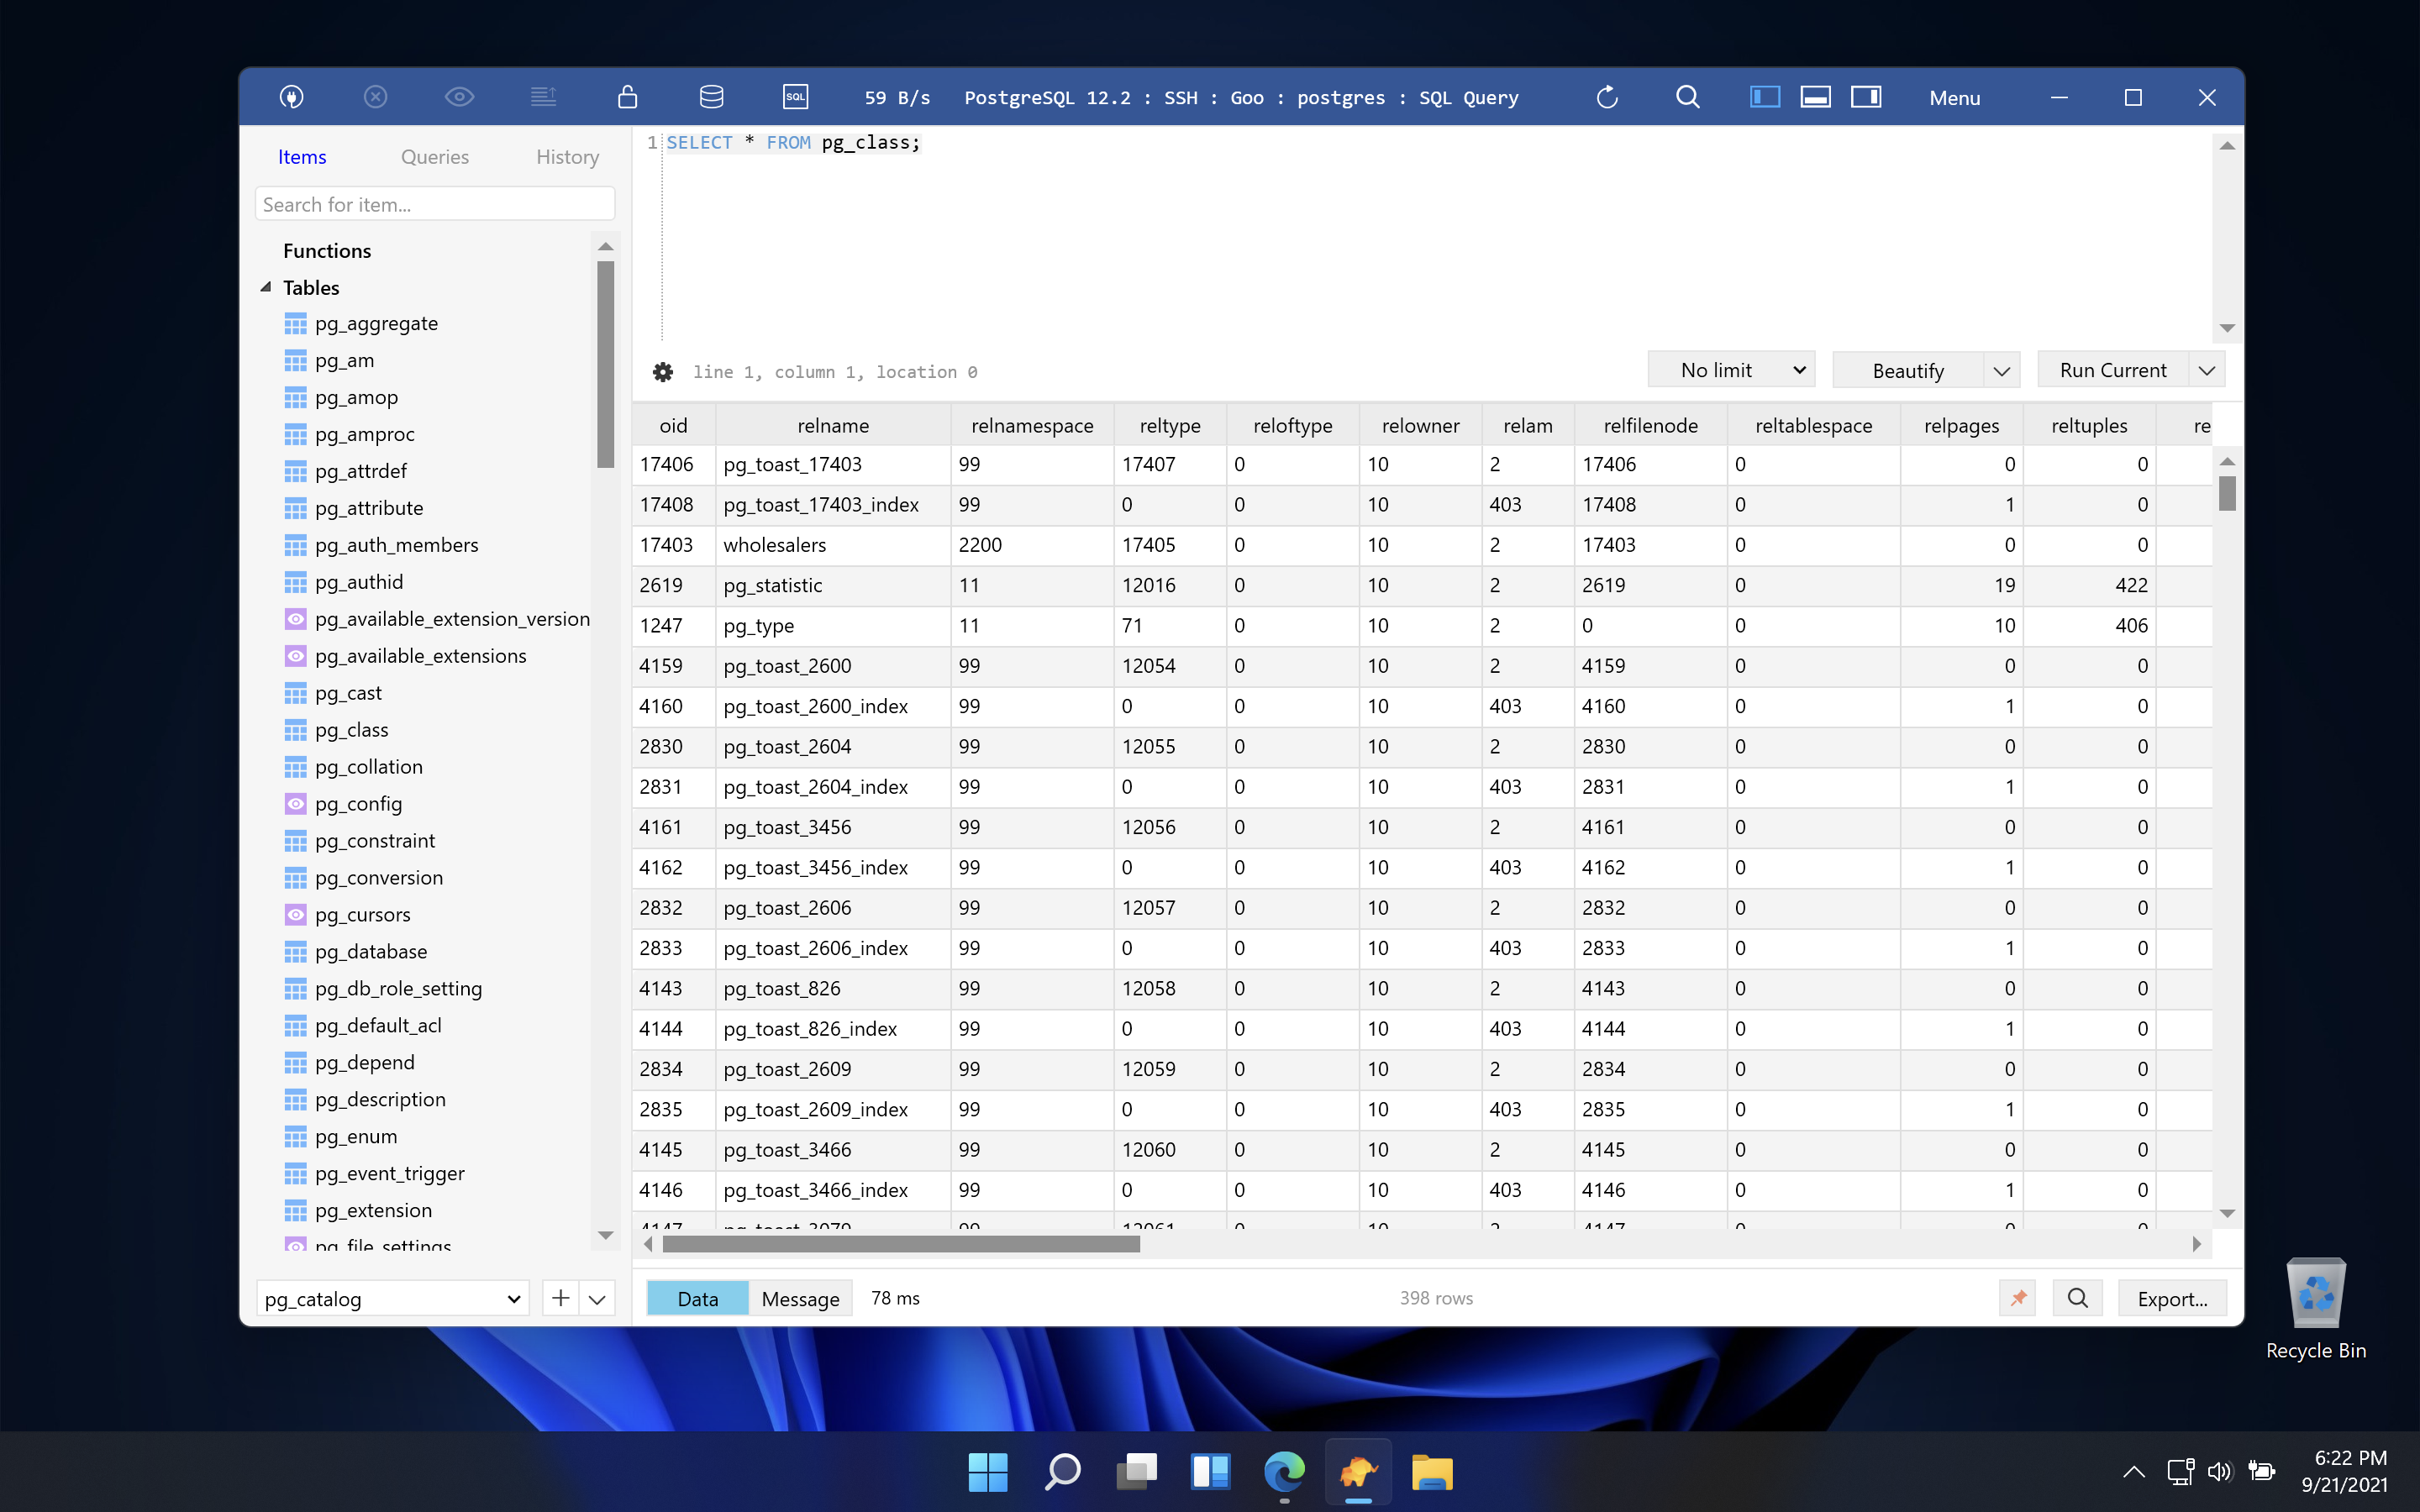Toggle the right panel visibility
This screenshot has width=2420, height=1512.
click(1867, 97)
